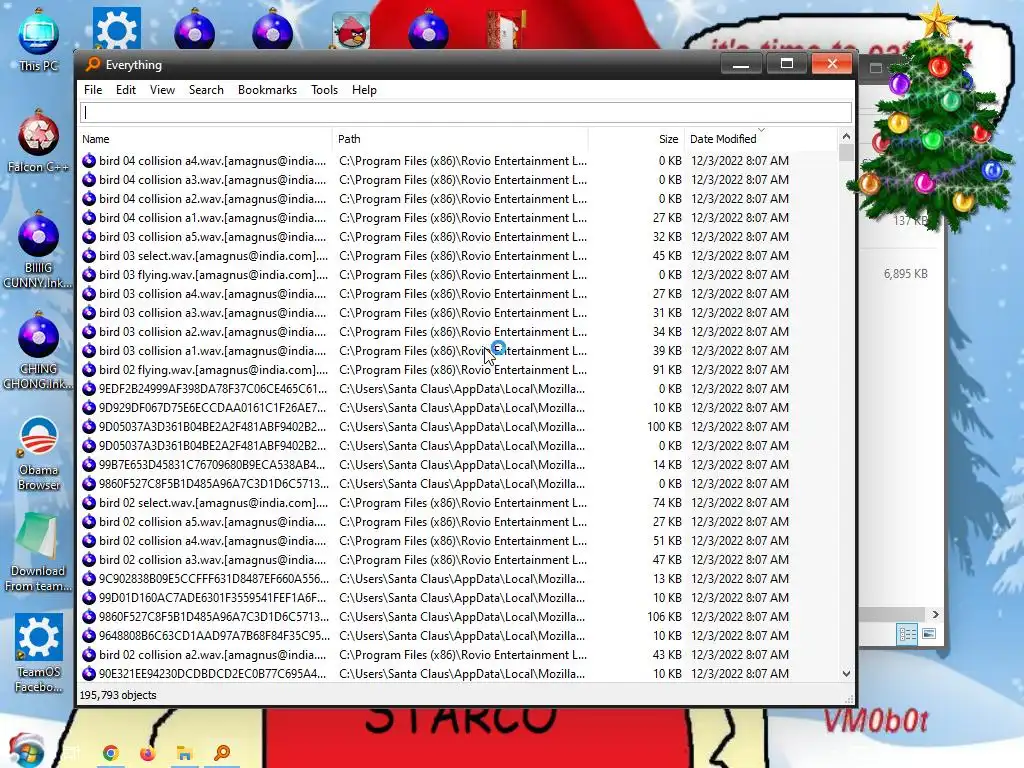1024x768 pixels.
Task: Open the Bookmarks menu
Action: 267,90
